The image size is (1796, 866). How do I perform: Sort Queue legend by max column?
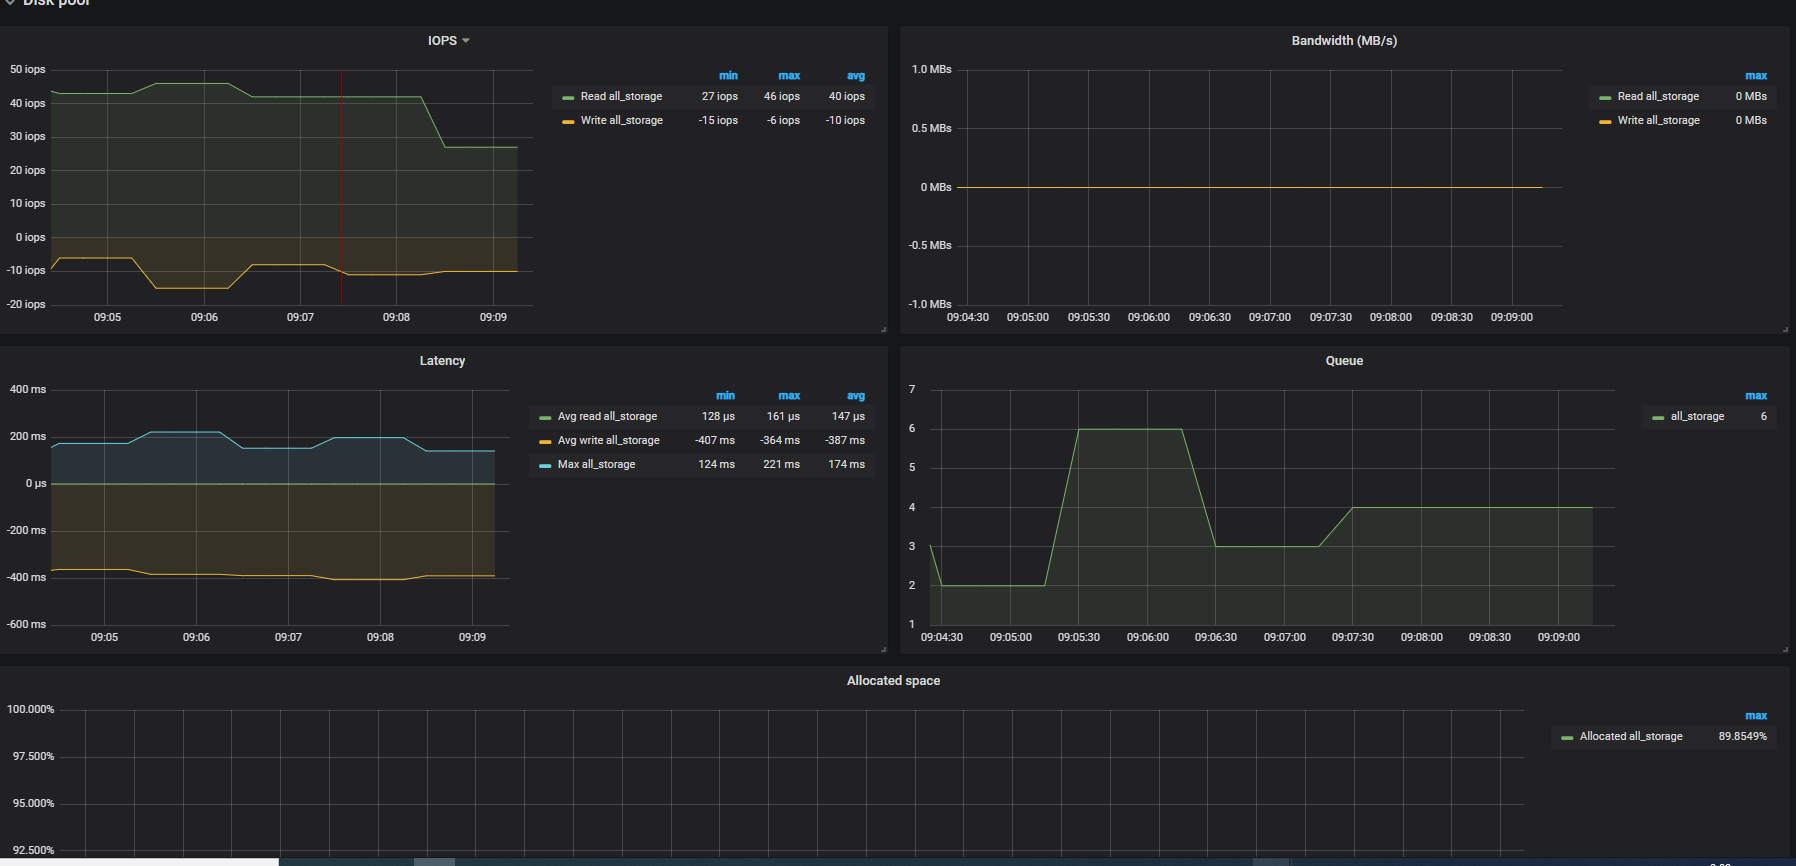pos(1756,396)
